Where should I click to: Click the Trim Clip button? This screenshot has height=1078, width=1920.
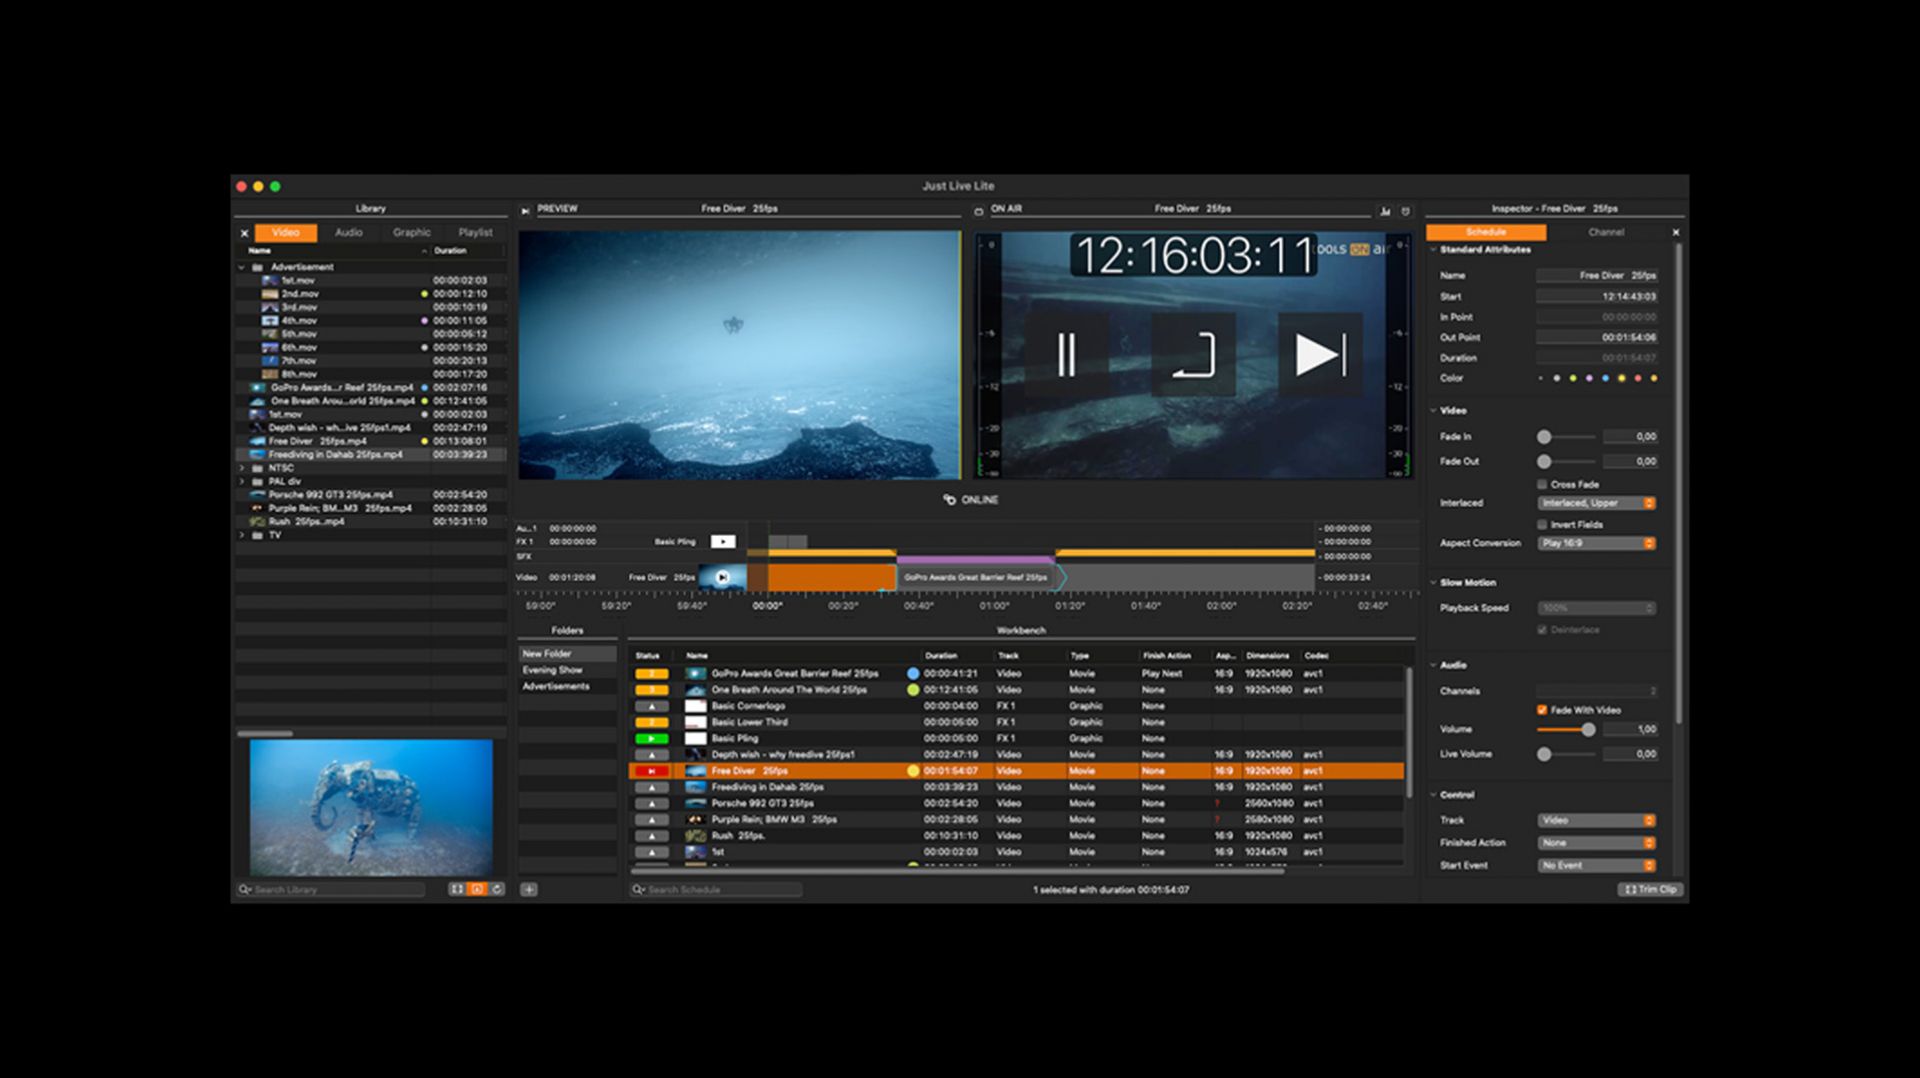click(x=1650, y=889)
